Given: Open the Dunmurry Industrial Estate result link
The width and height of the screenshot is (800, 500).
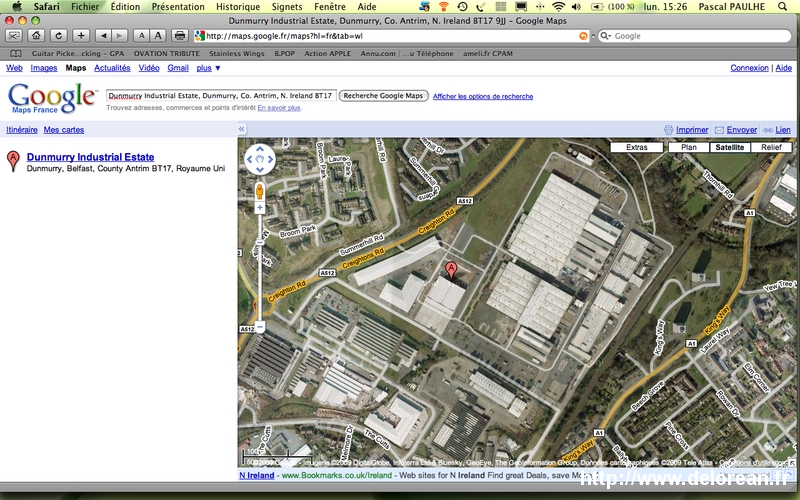Looking at the screenshot, I should coord(90,157).
